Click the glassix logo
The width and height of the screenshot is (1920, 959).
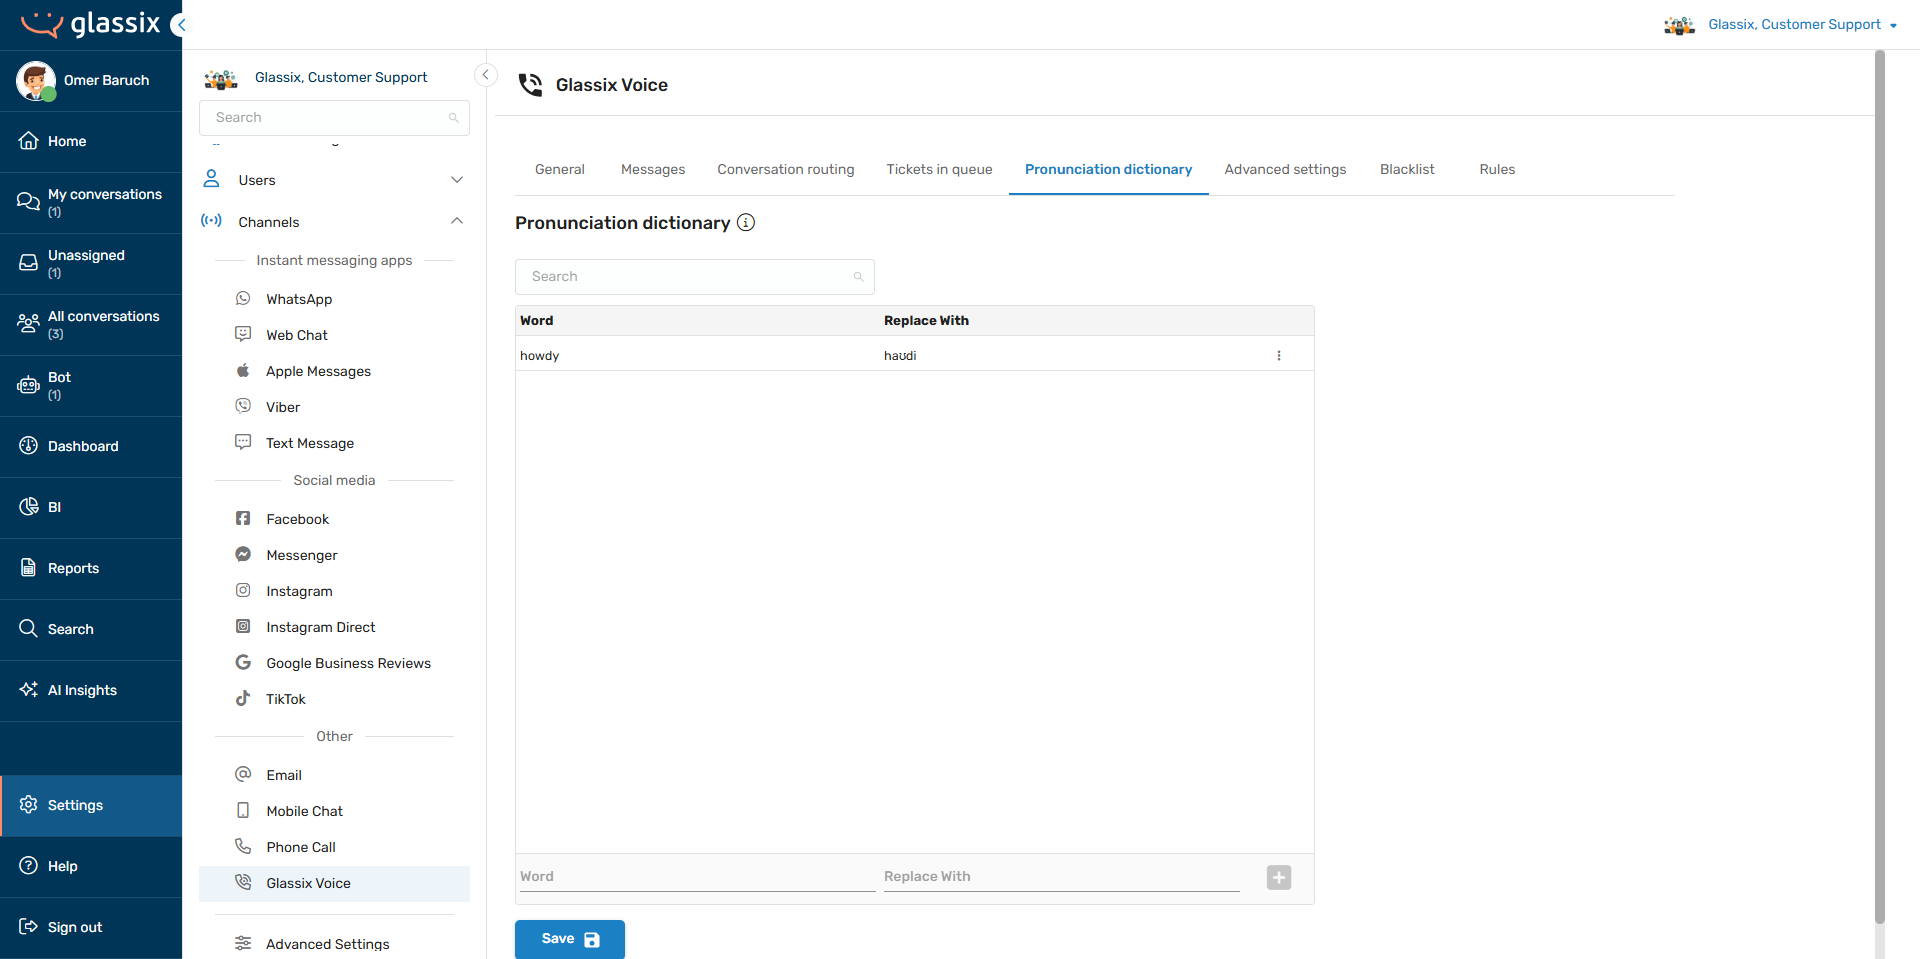(x=90, y=24)
